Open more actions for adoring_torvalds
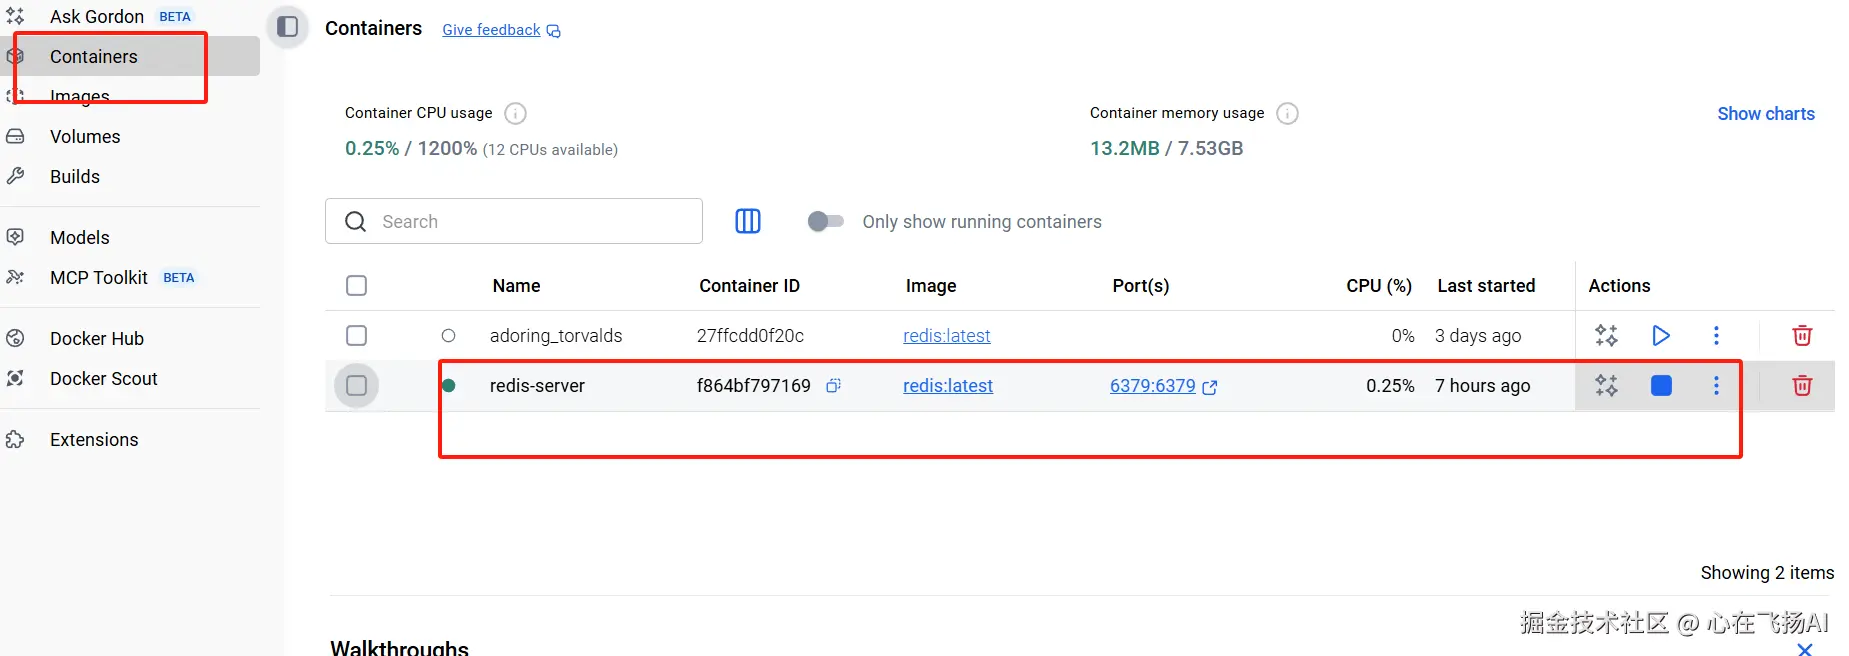Screen dimensions: 1849x656 coord(1716,336)
